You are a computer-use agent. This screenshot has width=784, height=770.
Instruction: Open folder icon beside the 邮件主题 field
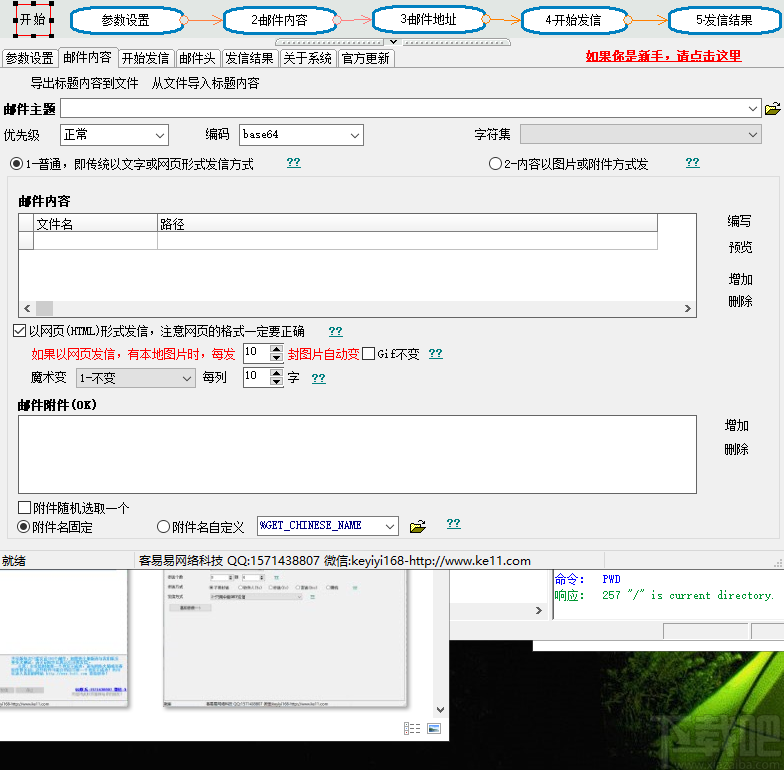pyautogui.click(x=772, y=108)
